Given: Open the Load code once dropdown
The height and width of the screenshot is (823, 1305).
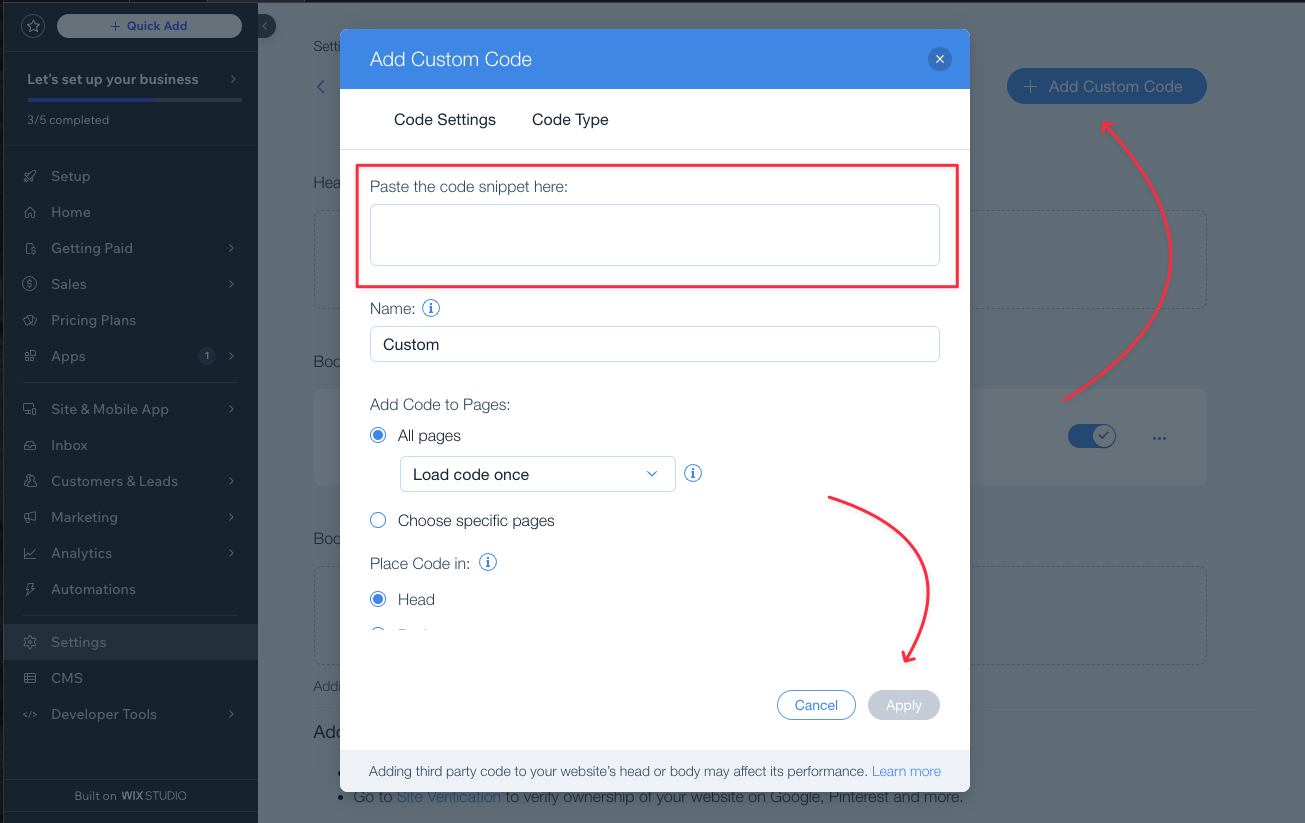Looking at the screenshot, I should pos(538,474).
